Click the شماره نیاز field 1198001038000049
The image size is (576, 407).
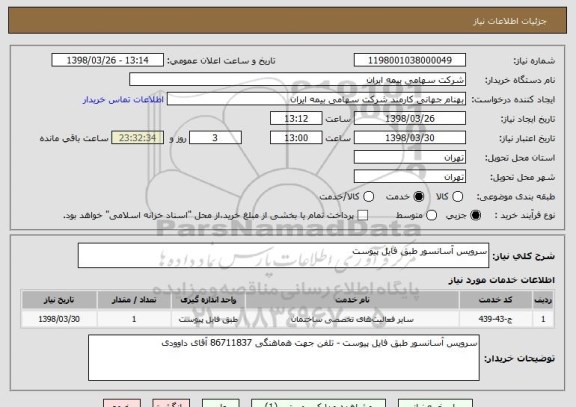pos(410,60)
